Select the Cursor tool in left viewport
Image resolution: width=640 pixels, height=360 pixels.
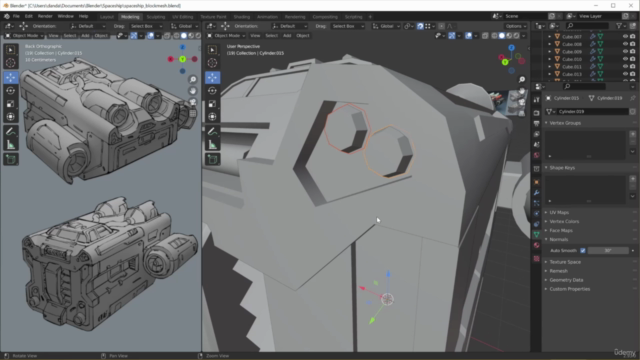(x=11, y=63)
